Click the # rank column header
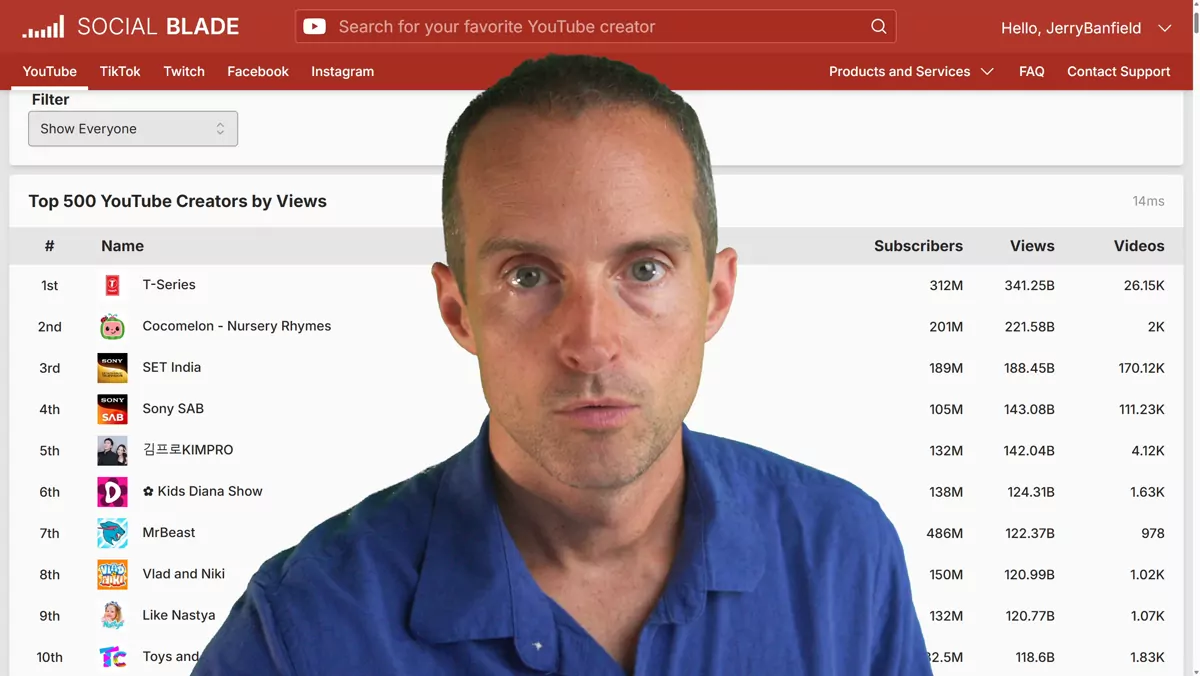The height and width of the screenshot is (676, 1200). click(49, 246)
